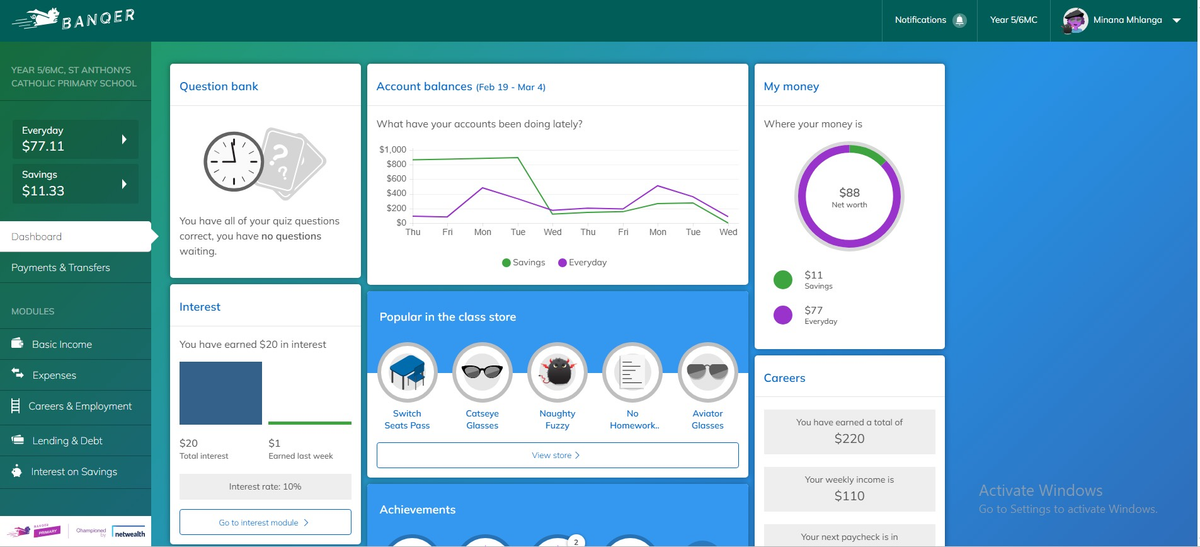The image size is (1200, 547).
Task: Expand the Minana Mhlanga user dropdown
Action: click(1176, 21)
